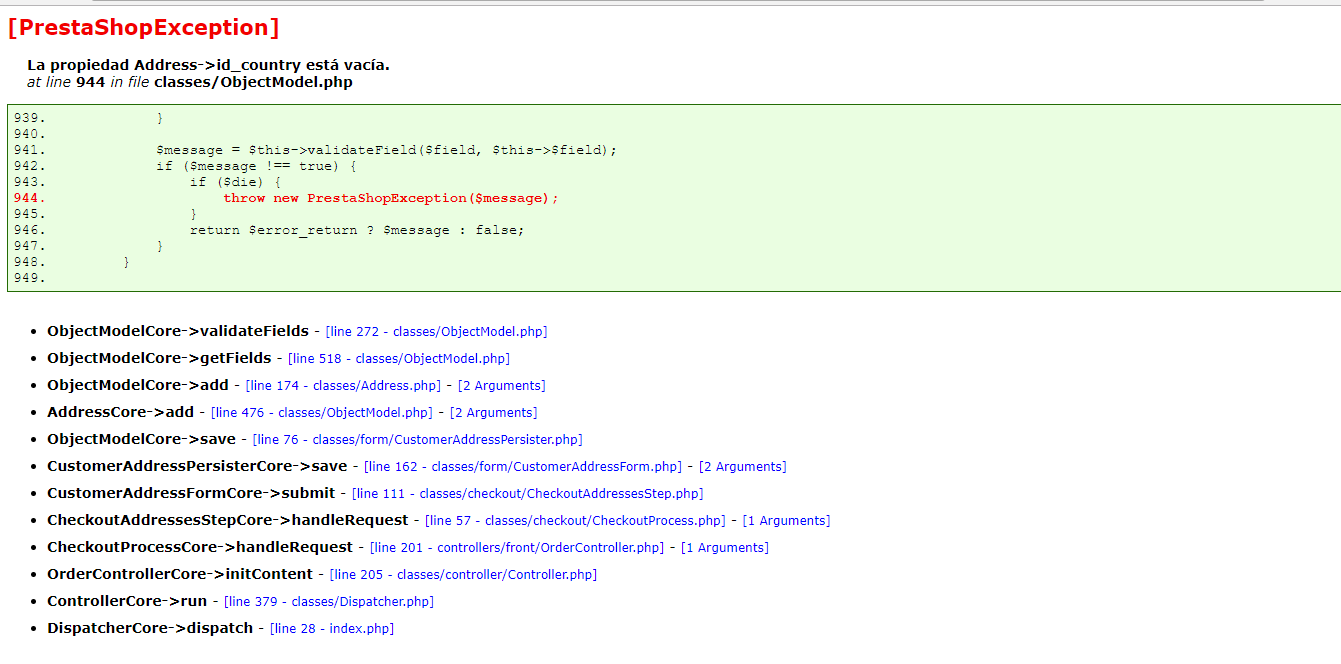This screenshot has width=1341, height=664.
Task: Click the 'if ($die) {' code line
Action: pos(236,182)
